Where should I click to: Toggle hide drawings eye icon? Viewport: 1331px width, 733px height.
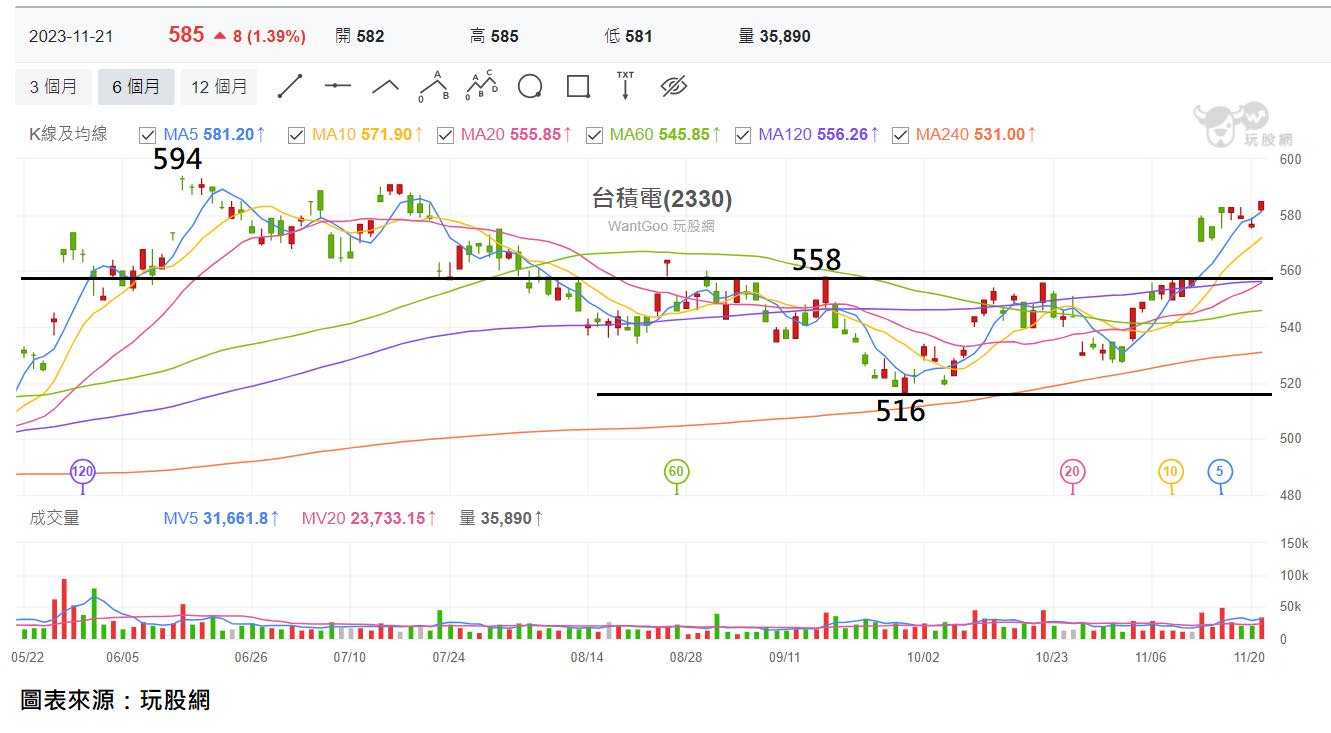click(x=674, y=86)
